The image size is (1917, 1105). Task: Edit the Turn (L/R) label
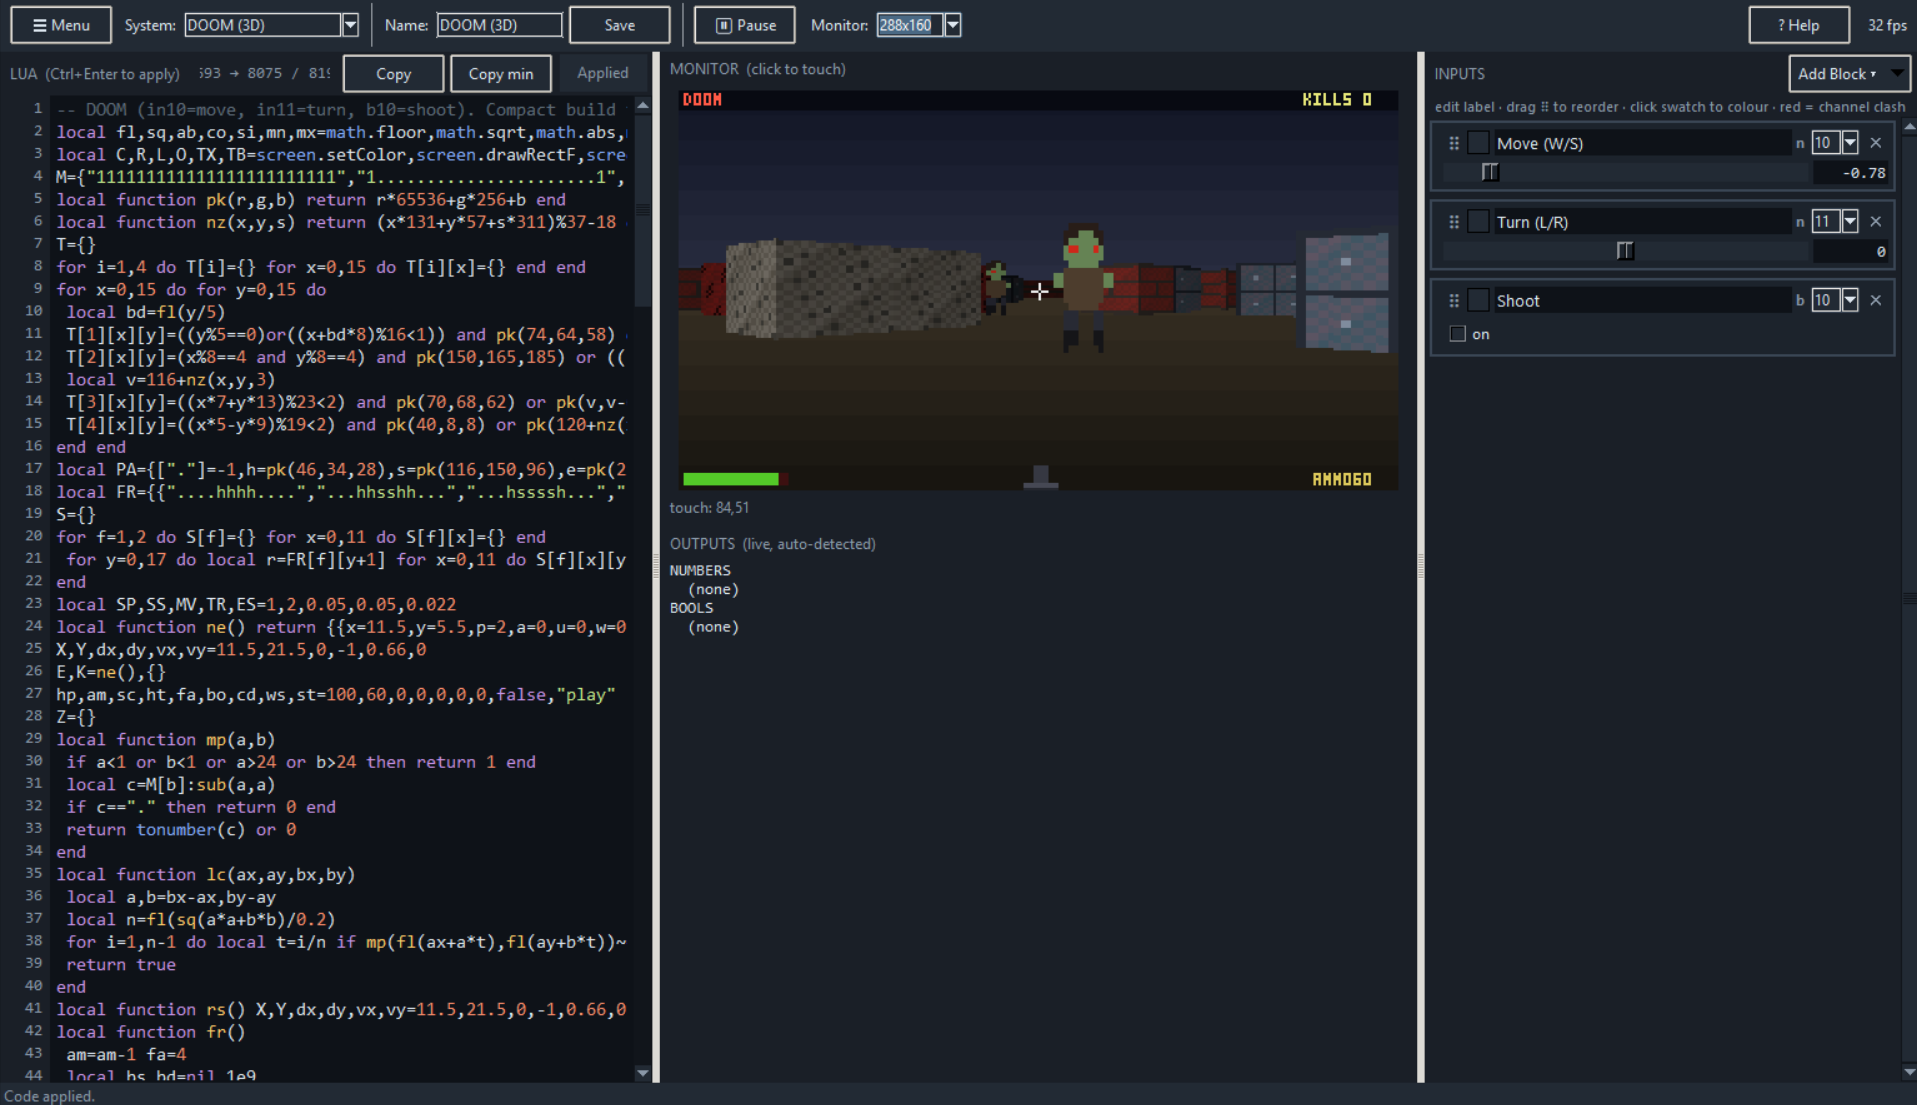(1642, 222)
